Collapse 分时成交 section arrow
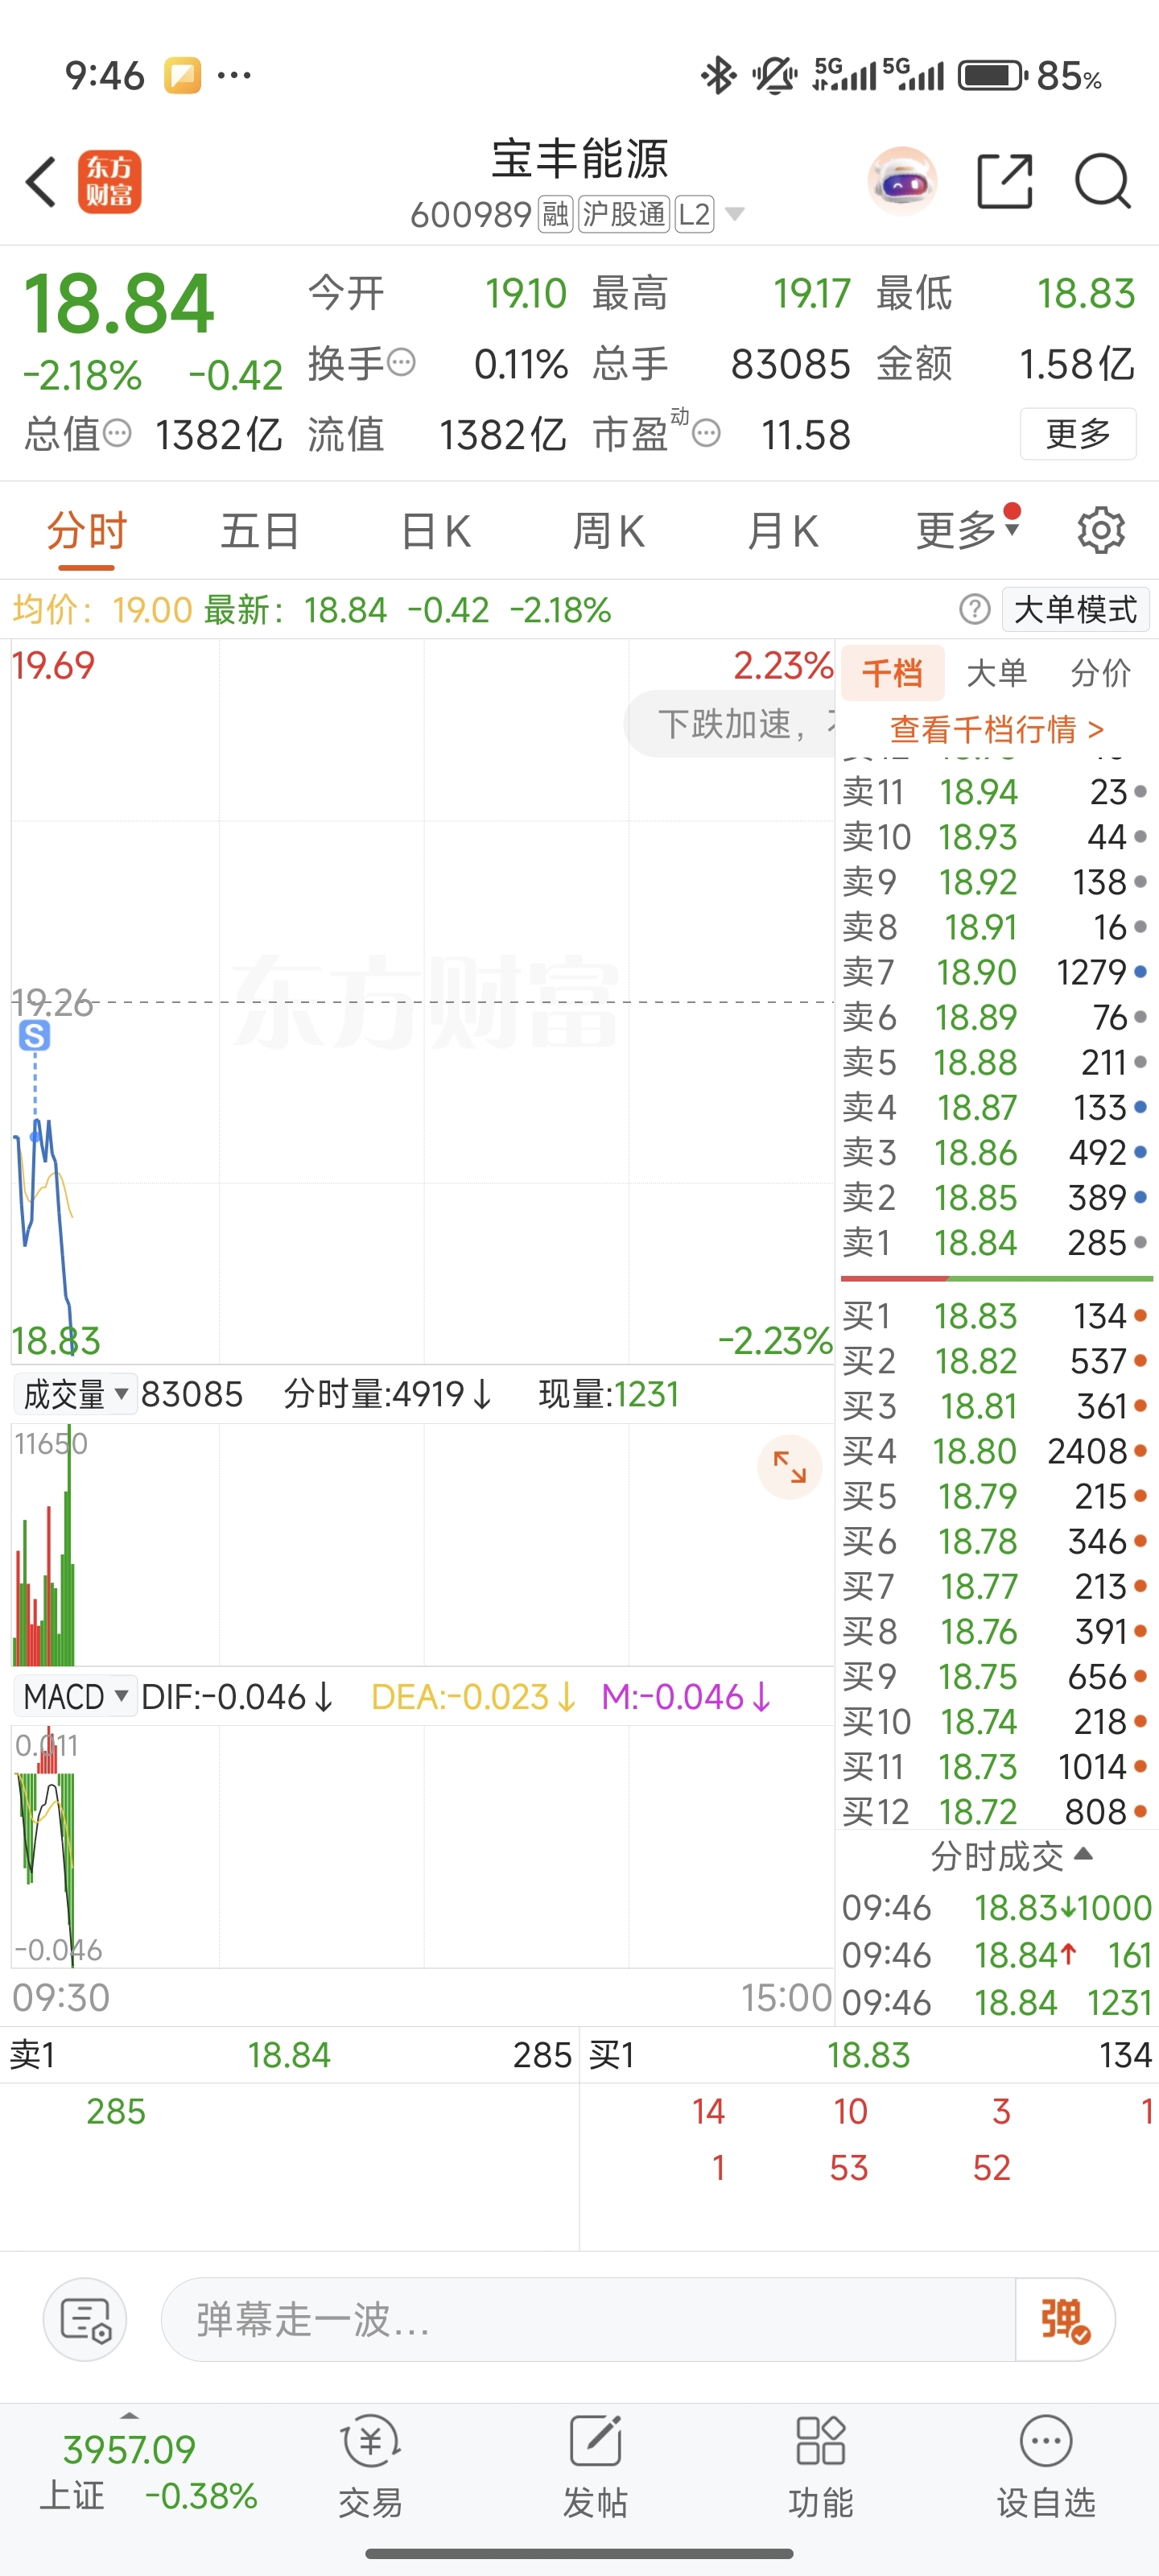This screenshot has height=2576, width=1159. (x=1082, y=1855)
